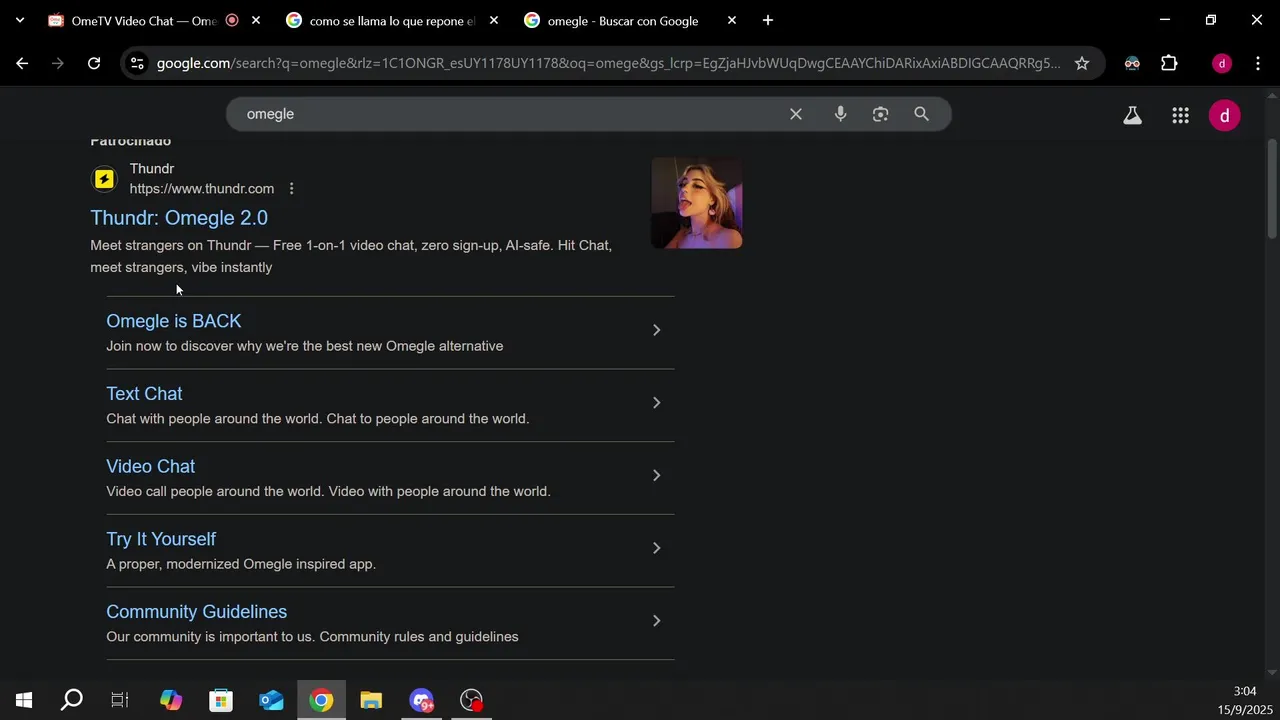Switch to OmeTV Video Chat tab
This screenshot has width=1280, height=720.
click(x=144, y=20)
